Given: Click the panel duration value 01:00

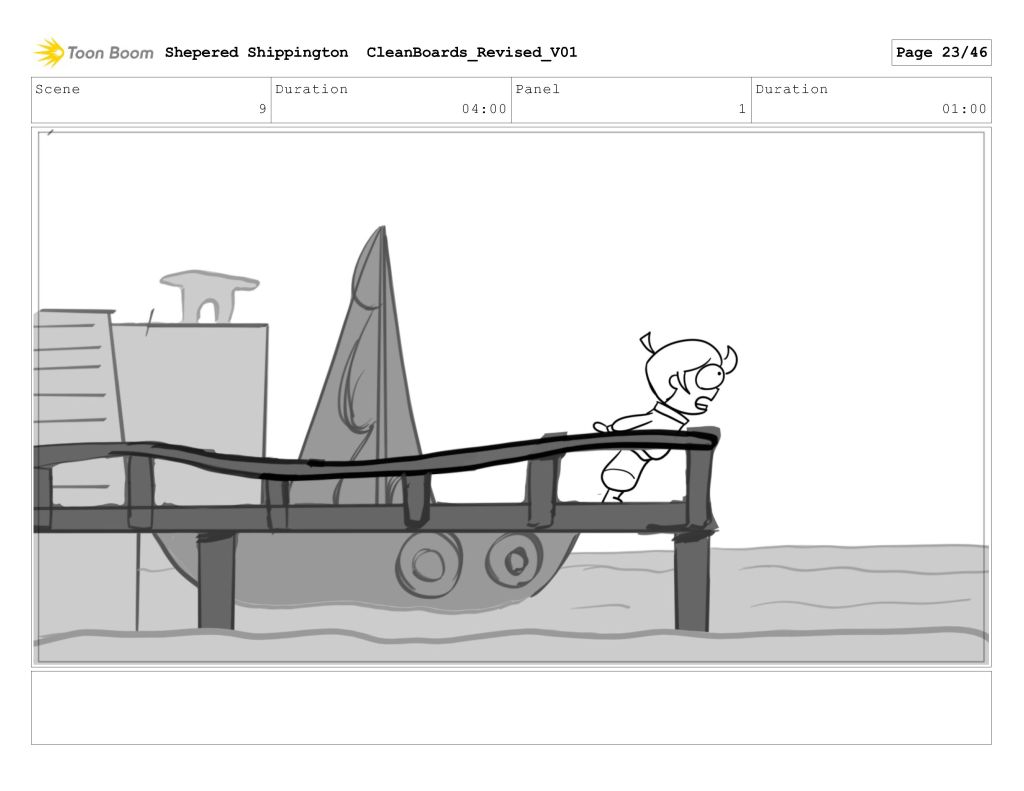Looking at the screenshot, I should (964, 109).
